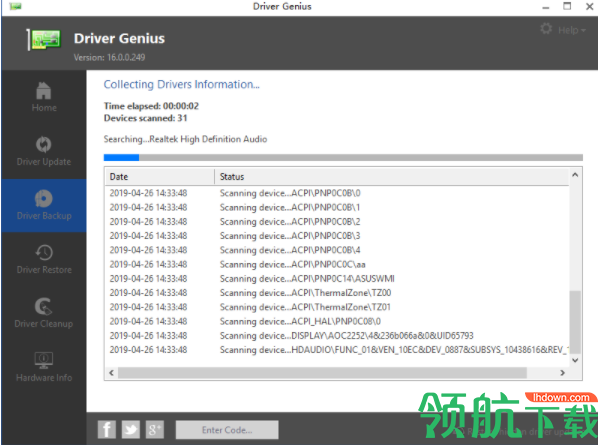This screenshot has height=445, width=598.
Task: Select log row ACPI_HAL\PNP0C08\0
Action: 337,321
